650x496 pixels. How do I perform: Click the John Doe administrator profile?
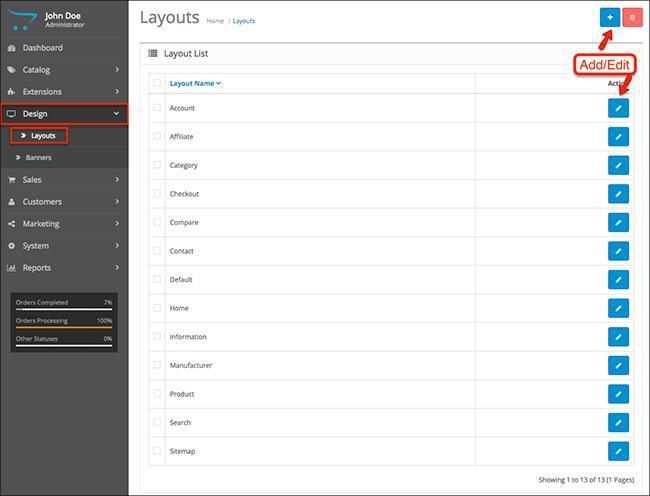[64, 18]
